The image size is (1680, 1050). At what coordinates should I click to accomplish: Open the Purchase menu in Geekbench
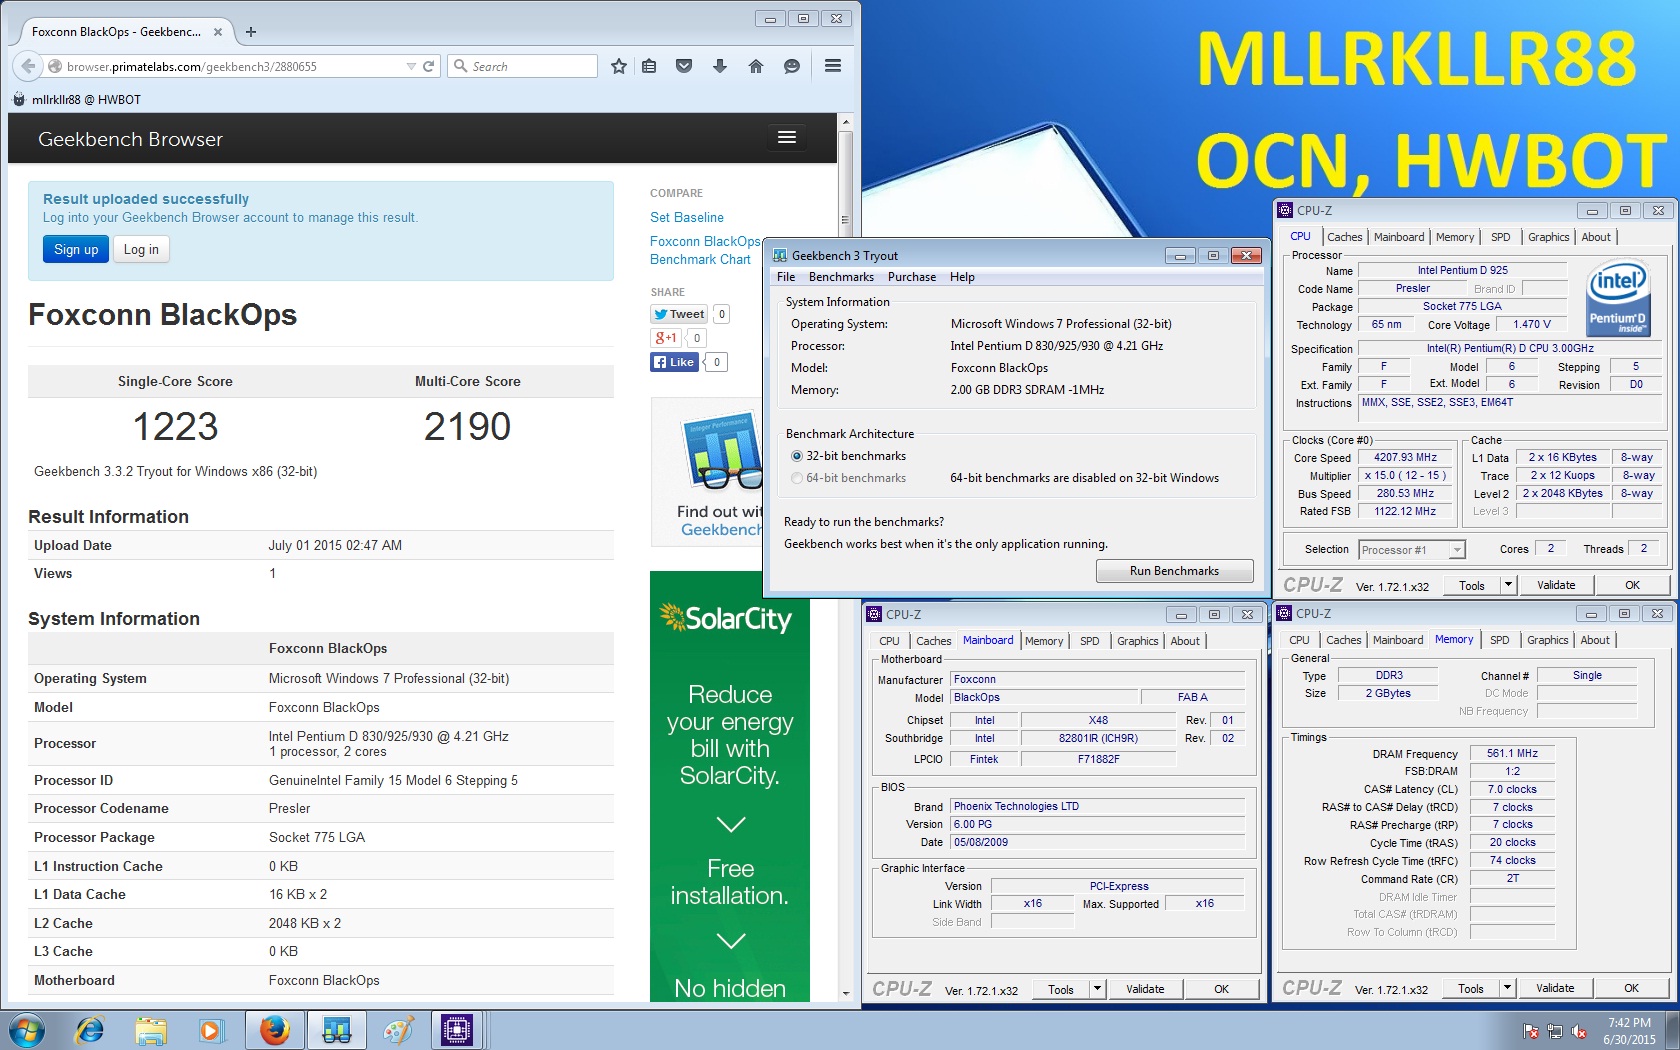pos(912,277)
